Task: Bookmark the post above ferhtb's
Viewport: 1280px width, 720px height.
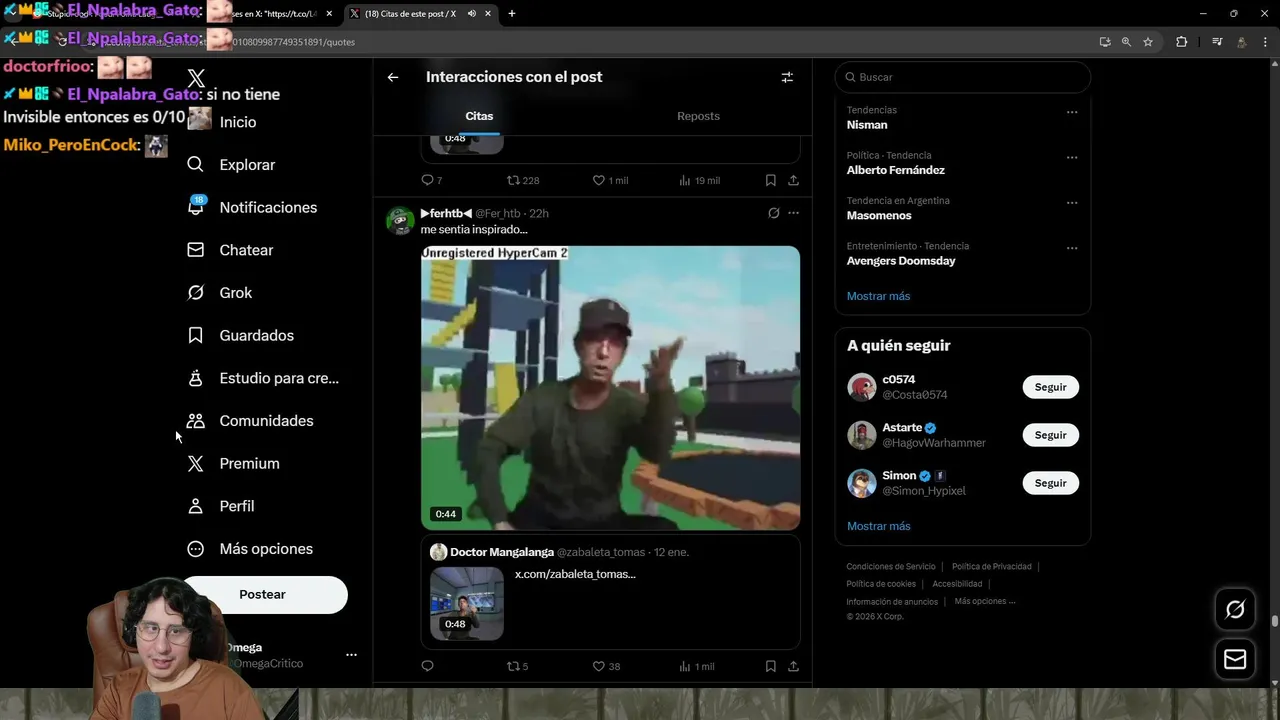Action: [770, 181]
